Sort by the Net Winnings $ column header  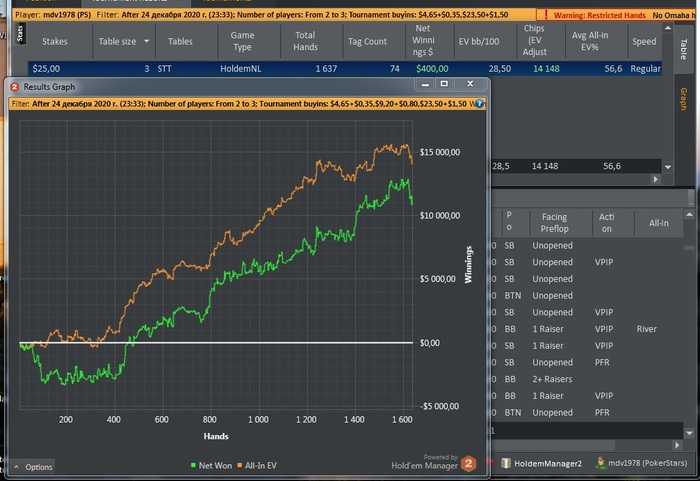(423, 40)
